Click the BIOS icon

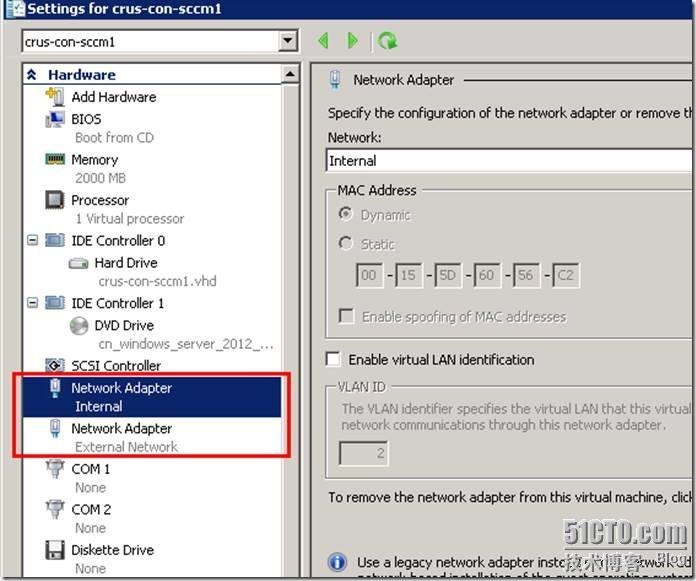tap(55, 119)
